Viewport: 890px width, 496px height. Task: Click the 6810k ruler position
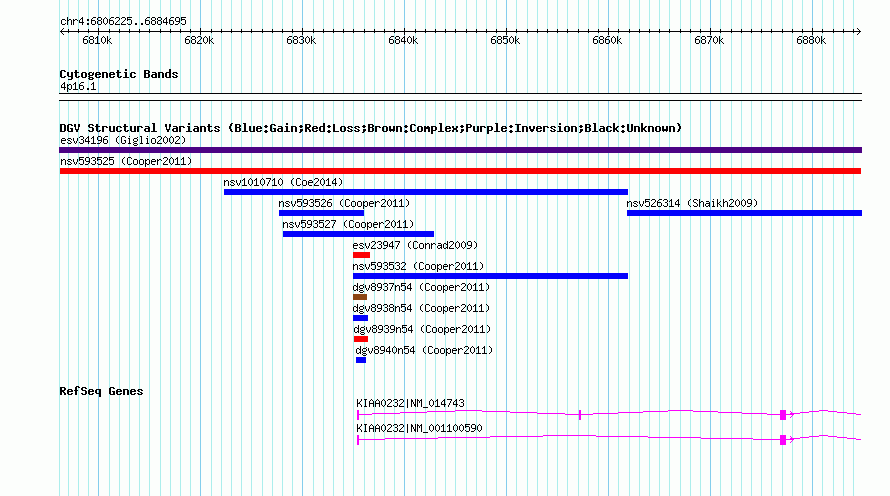point(97,40)
